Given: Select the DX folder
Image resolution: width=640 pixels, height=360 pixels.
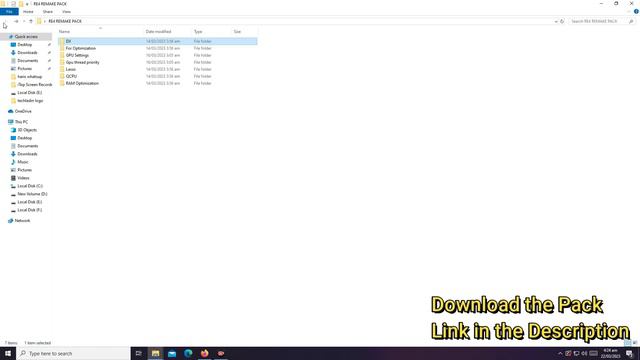Looking at the screenshot, I should pyautogui.click(x=158, y=41).
